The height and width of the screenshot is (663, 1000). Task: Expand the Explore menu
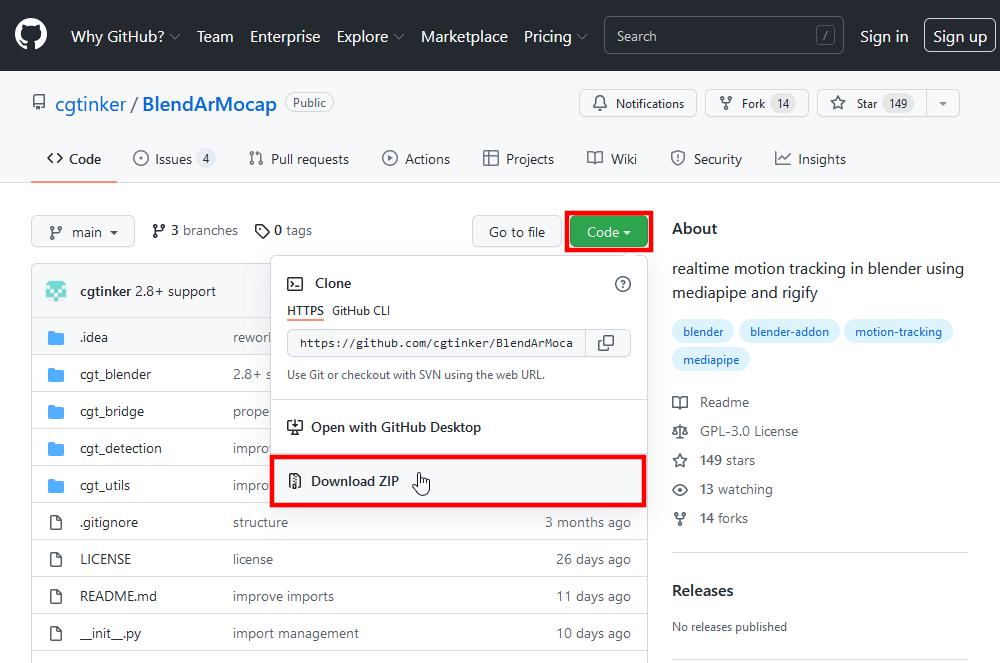(371, 36)
